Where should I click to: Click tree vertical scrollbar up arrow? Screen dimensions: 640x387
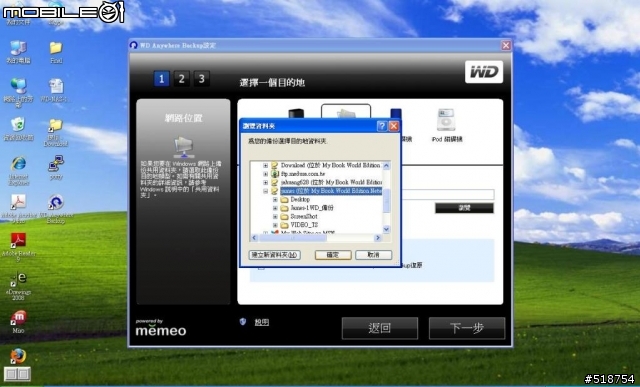click(x=387, y=166)
